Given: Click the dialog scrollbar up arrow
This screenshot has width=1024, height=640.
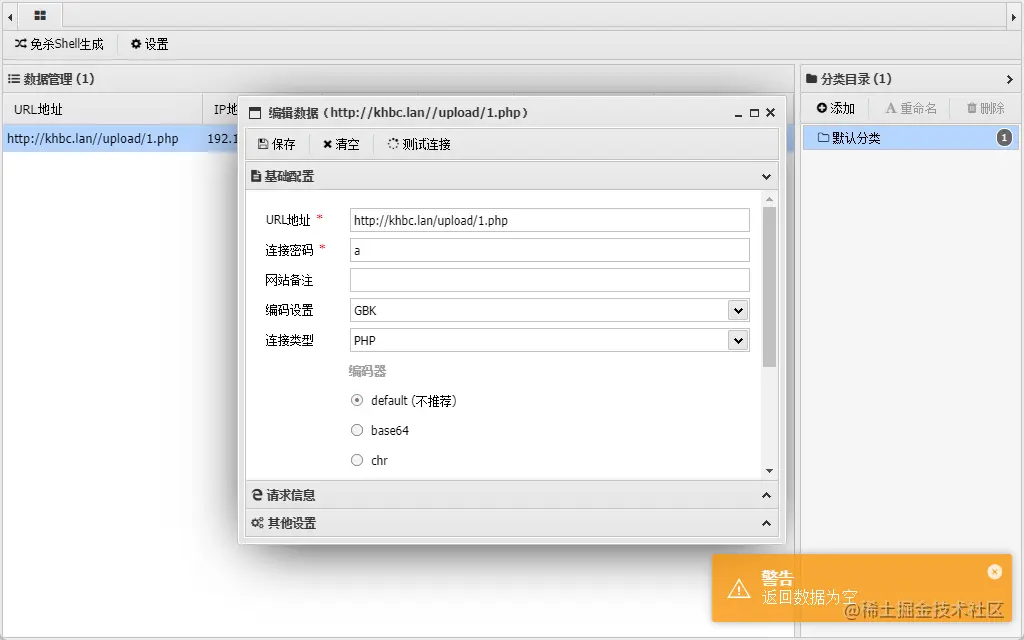Looking at the screenshot, I should click(769, 199).
